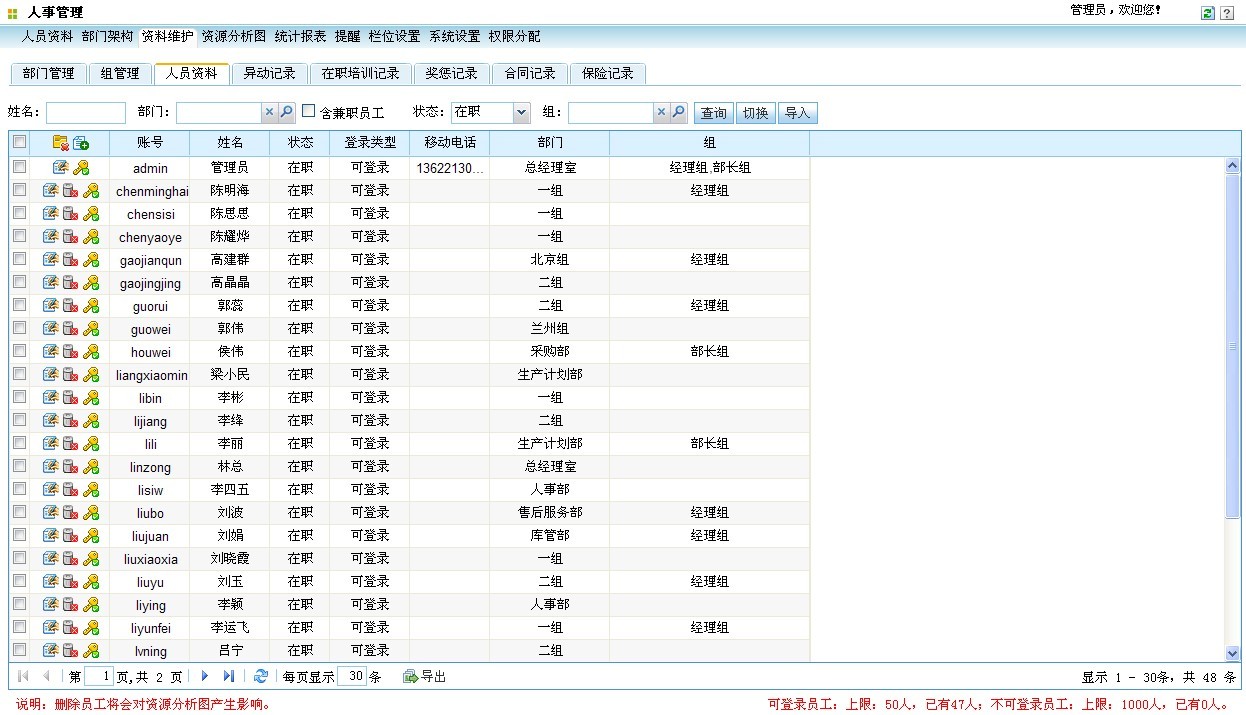Click the batch delete icon in table header
This screenshot has height=715, width=1246.
click(x=60, y=143)
